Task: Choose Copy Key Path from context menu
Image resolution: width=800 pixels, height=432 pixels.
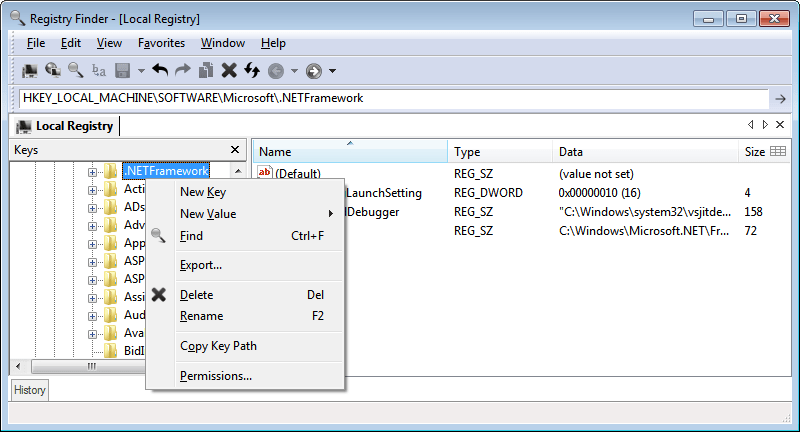Action: [218, 346]
